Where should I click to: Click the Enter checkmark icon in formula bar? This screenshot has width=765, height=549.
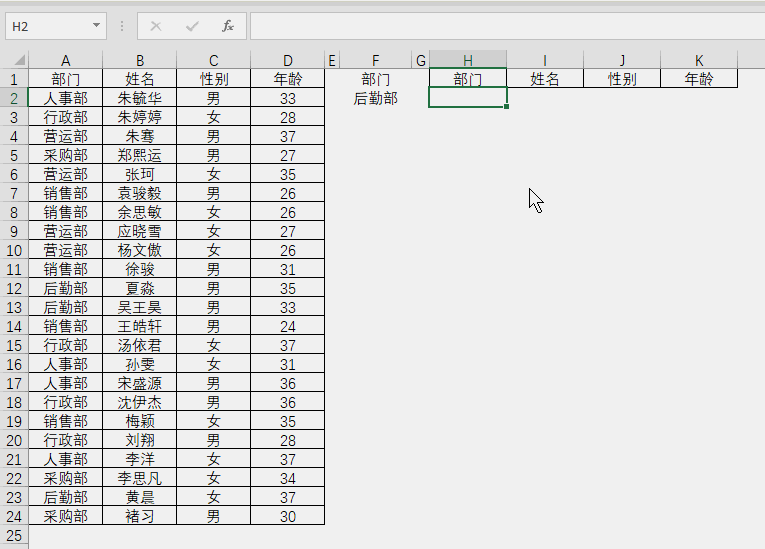pos(192,25)
